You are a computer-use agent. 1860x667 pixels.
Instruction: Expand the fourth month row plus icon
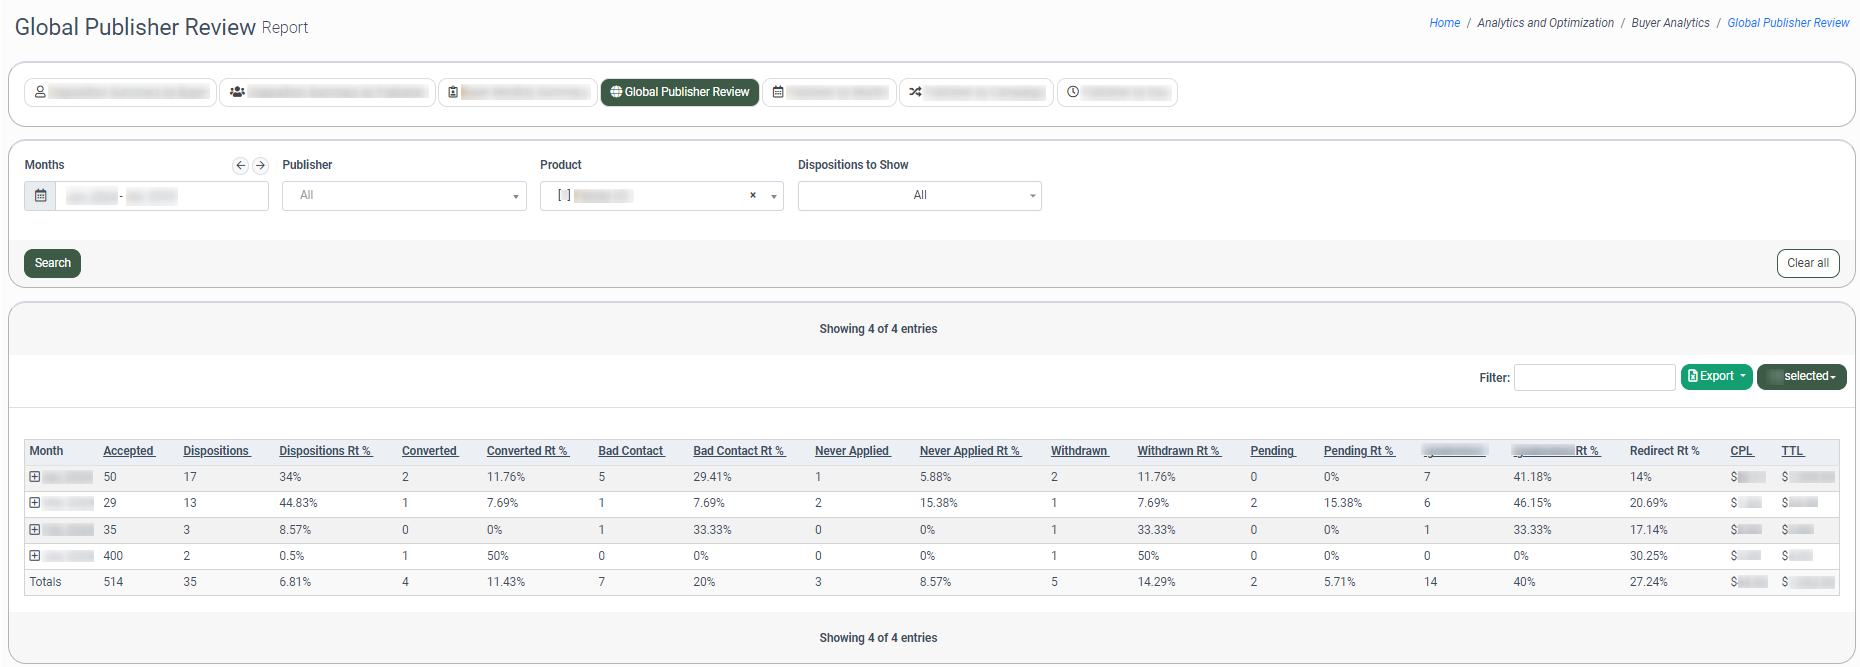coord(34,556)
